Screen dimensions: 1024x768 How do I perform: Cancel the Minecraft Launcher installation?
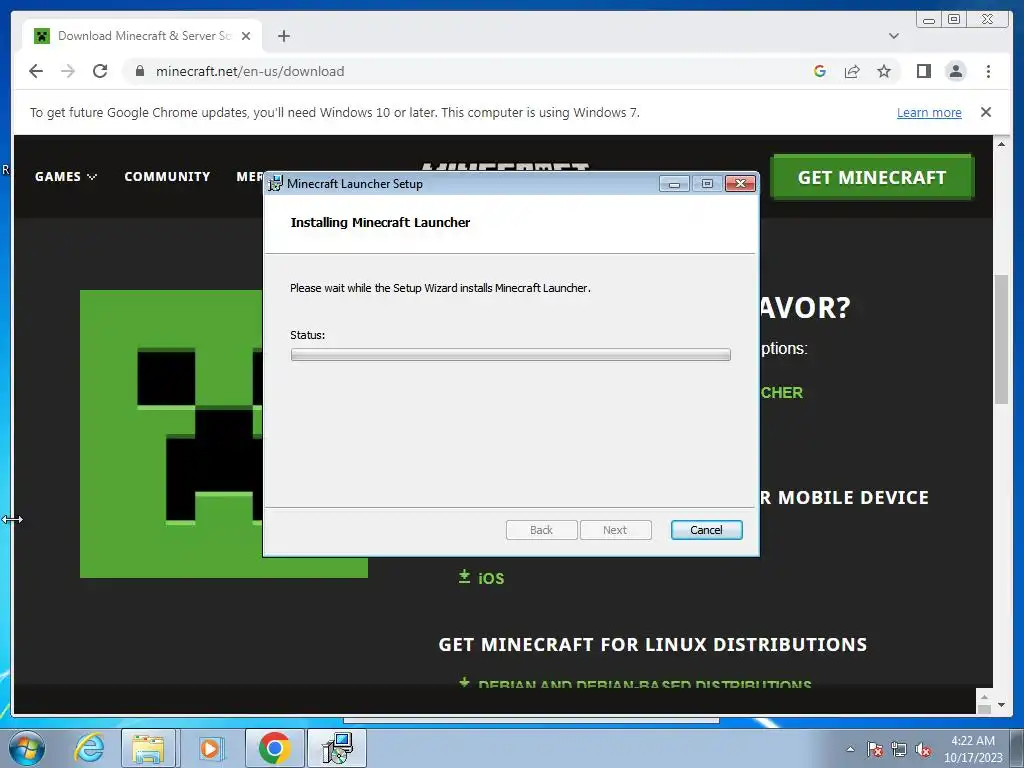tap(706, 530)
